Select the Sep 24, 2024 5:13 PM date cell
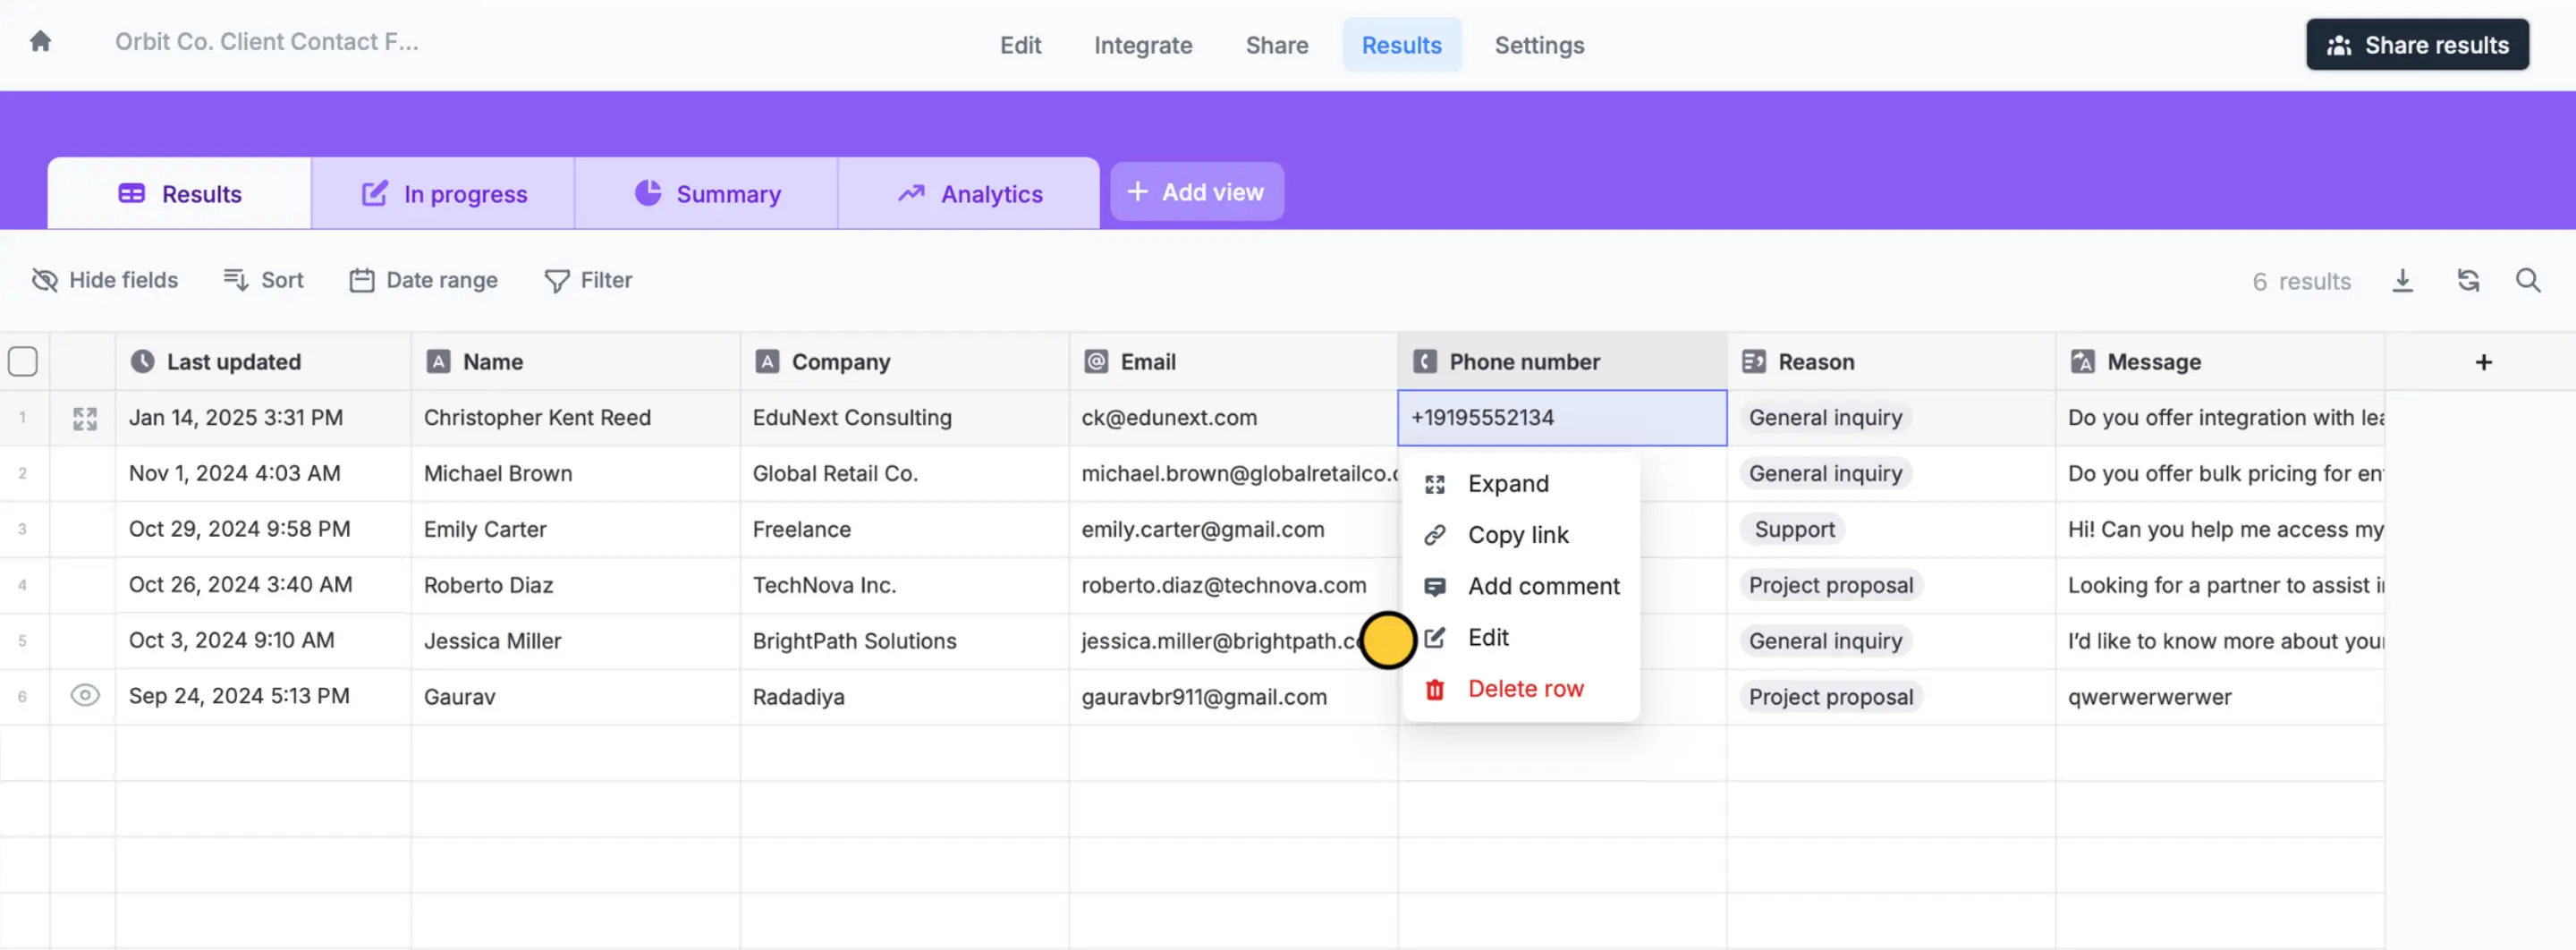This screenshot has height=950, width=2576. [263, 697]
